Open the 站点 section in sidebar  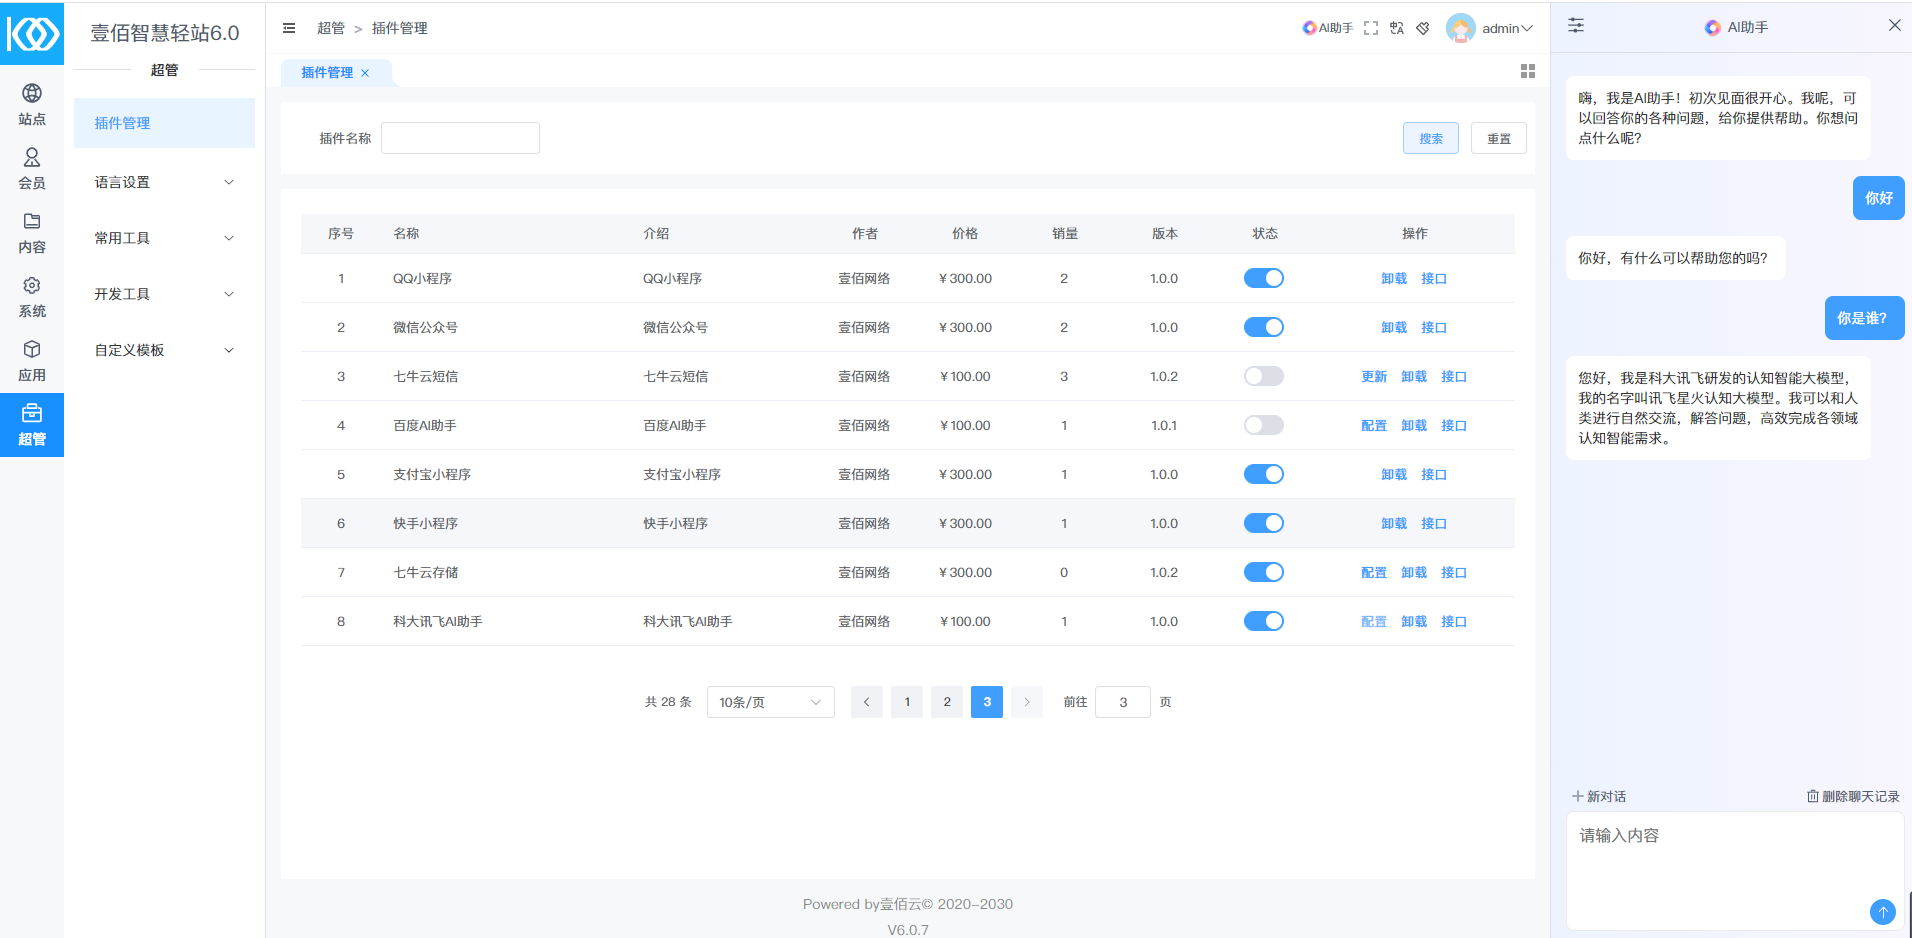click(x=32, y=104)
